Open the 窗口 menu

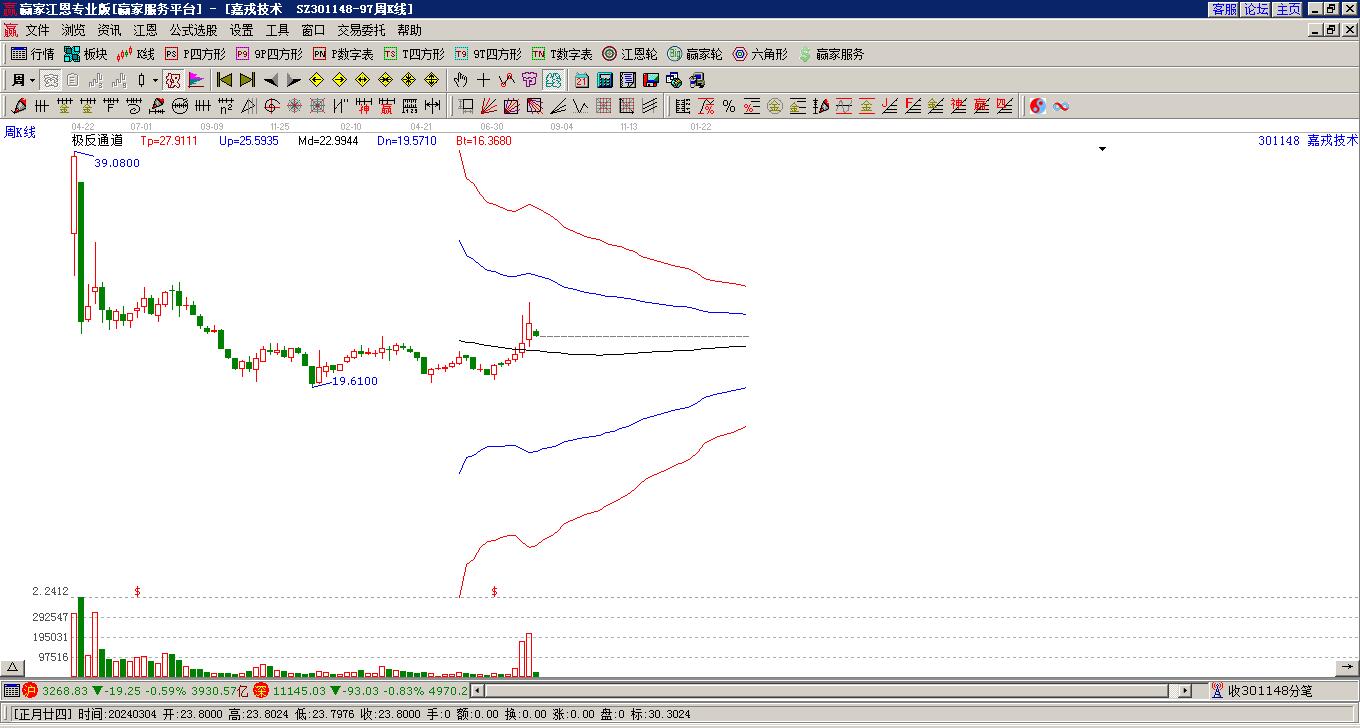[x=313, y=30]
